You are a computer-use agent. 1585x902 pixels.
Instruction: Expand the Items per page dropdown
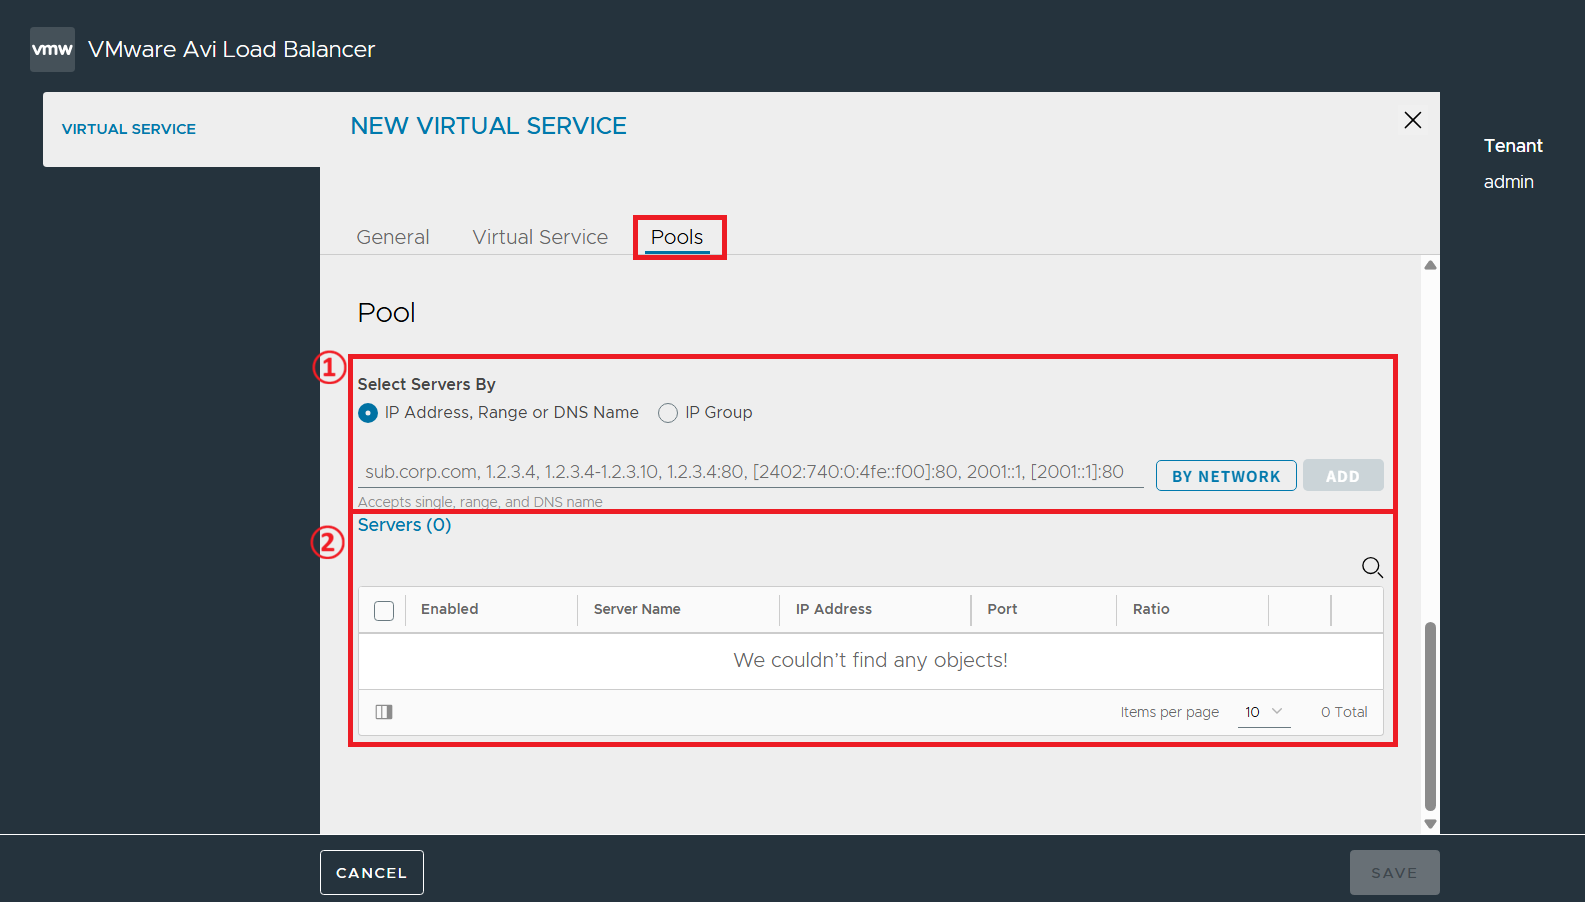click(x=1264, y=712)
